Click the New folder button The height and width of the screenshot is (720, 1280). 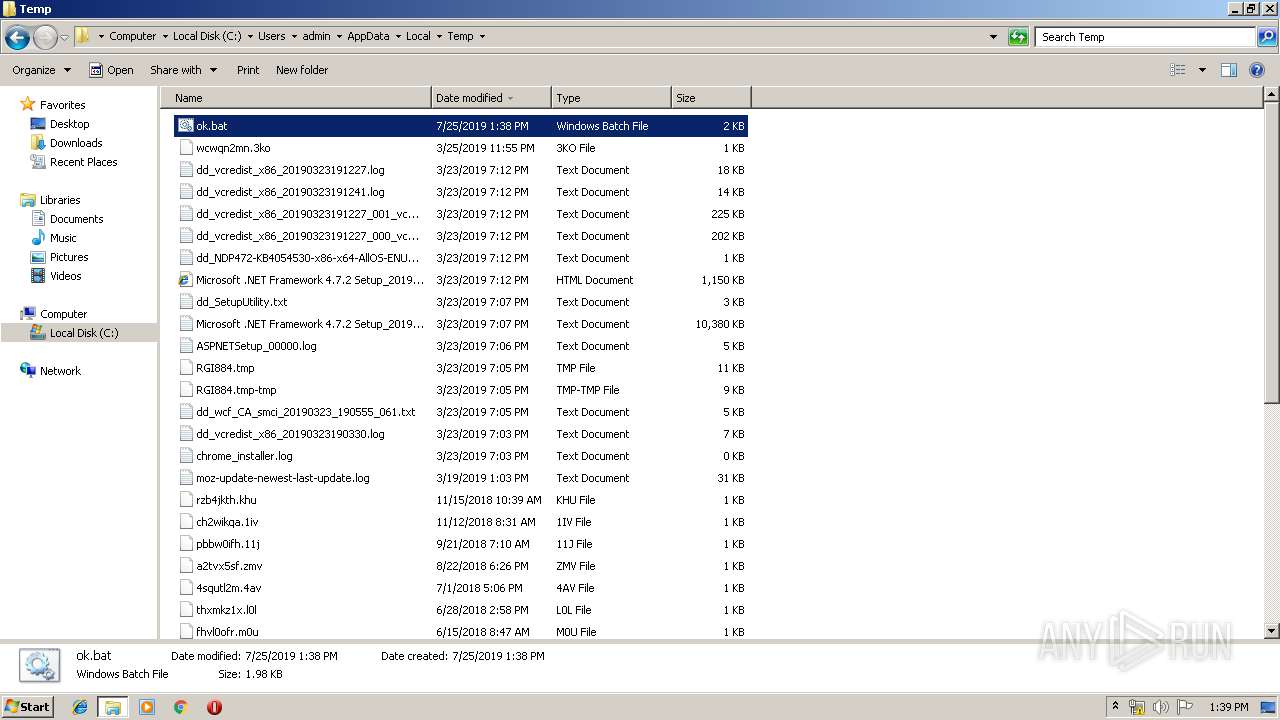[302, 70]
